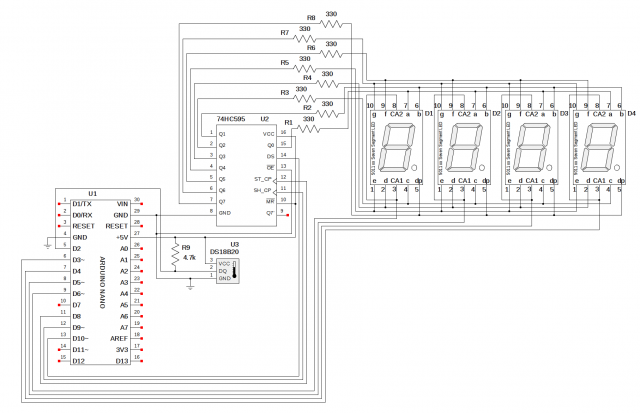Screen dimensions: 640x413
Task: Click the R9 resistor designator label
Action: (186, 248)
